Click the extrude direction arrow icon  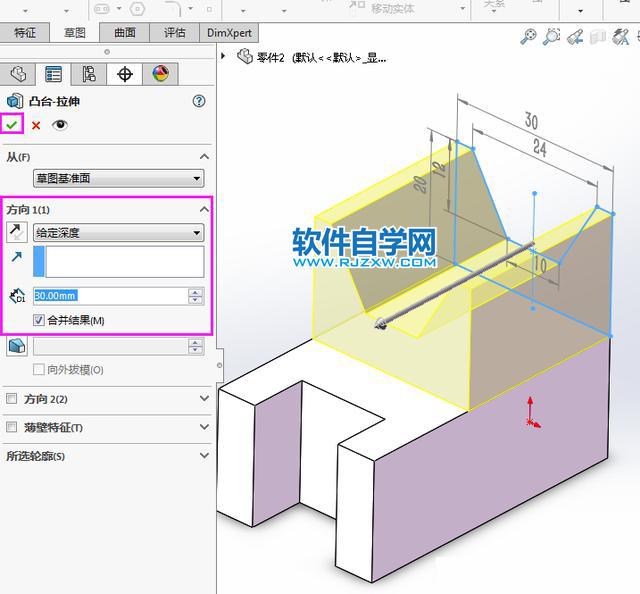point(17,257)
